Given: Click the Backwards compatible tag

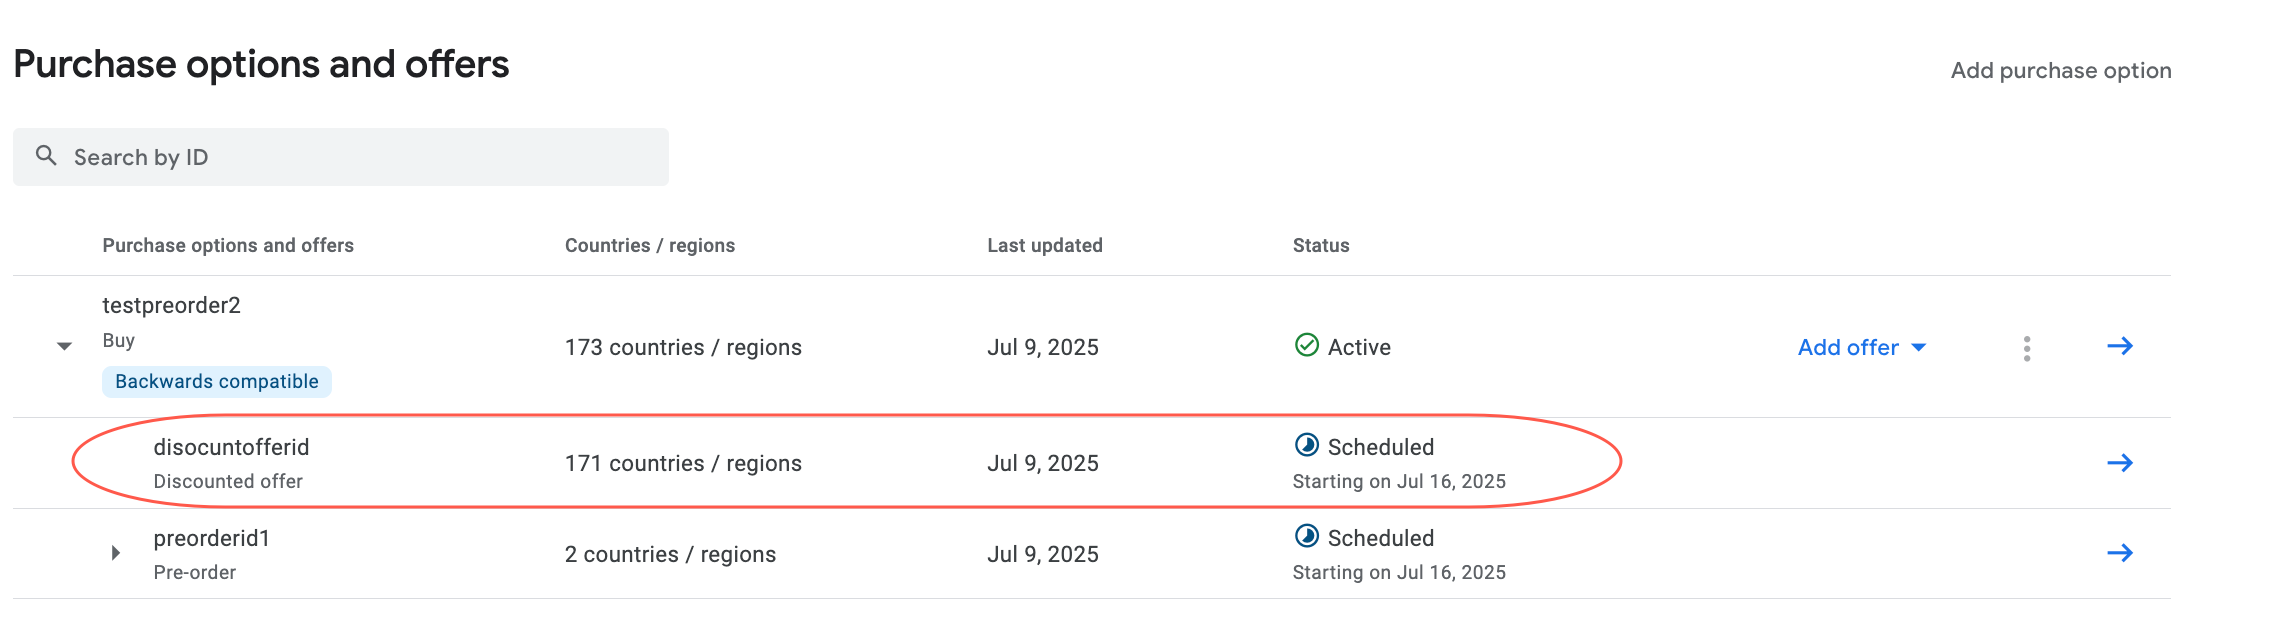Looking at the screenshot, I should (217, 381).
